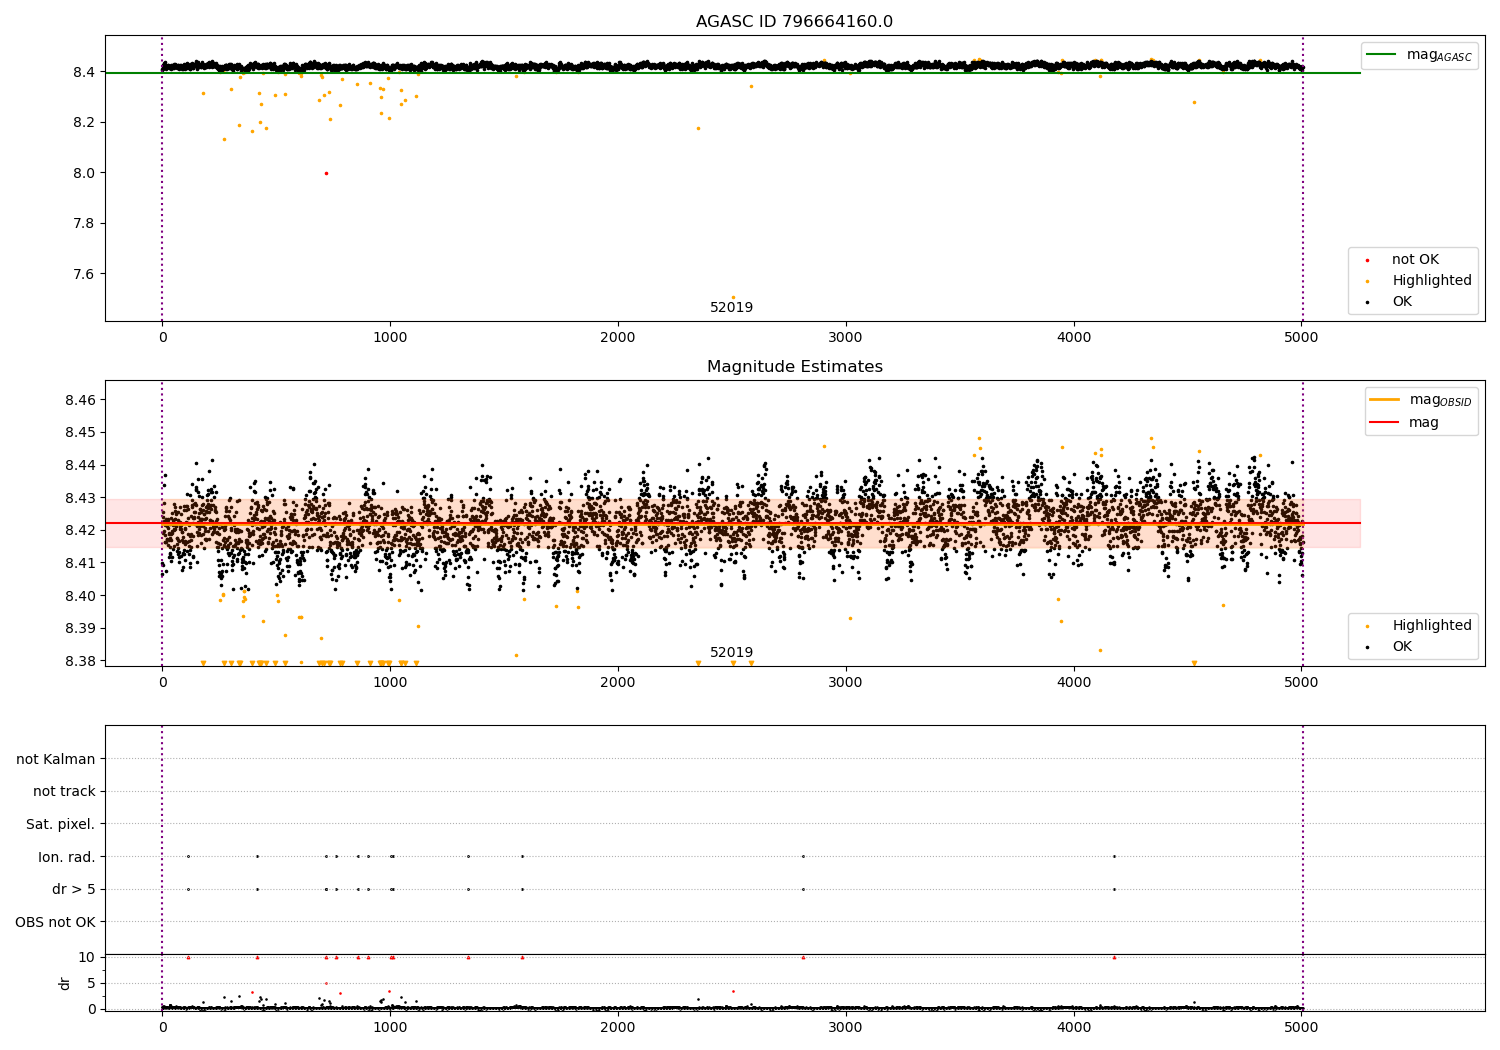The image size is (1500, 1050).
Task: Click the 'AGASC ID 796664160.0' plot title
Action: [794, 22]
